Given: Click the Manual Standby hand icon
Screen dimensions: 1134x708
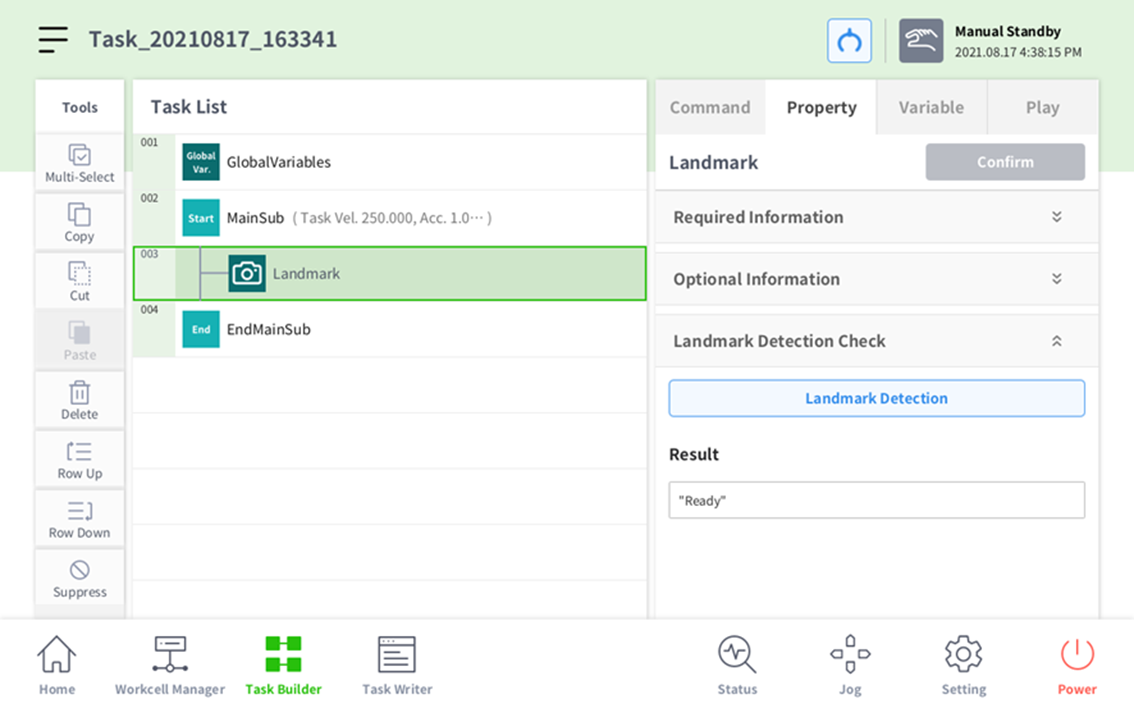Looking at the screenshot, I should tap(920, 41).
